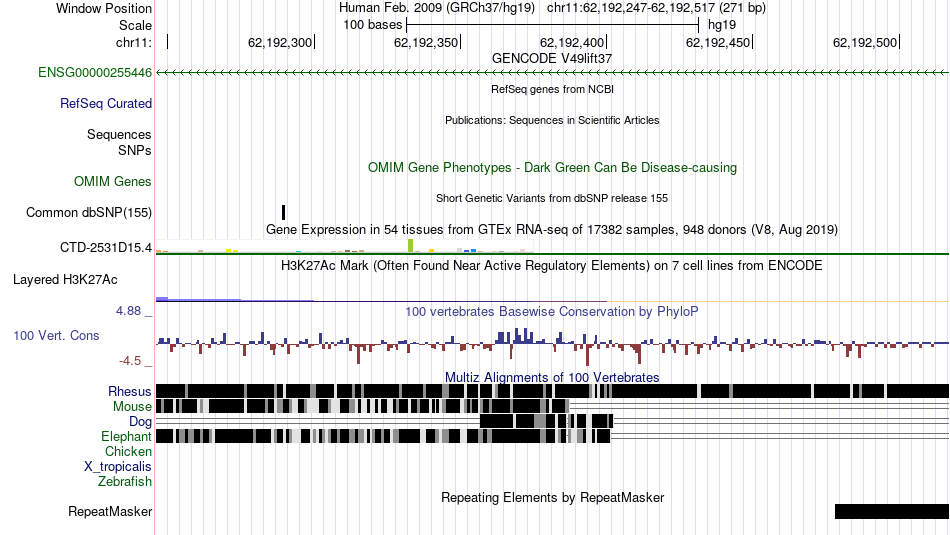Click the Chicken alignment row label
Screen dimensions: 950x535
[128, 452]
